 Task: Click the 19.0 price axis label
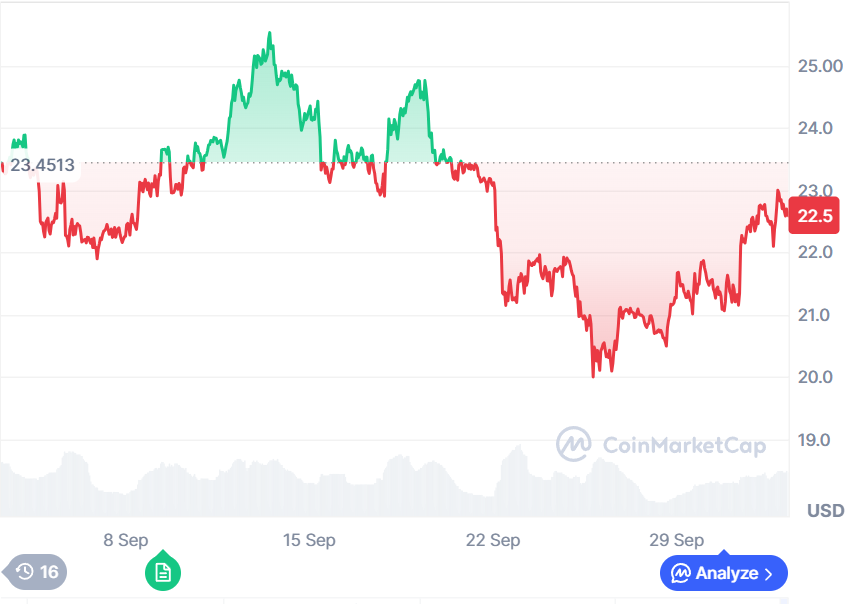pyautogui.click(x=814, y=440)
